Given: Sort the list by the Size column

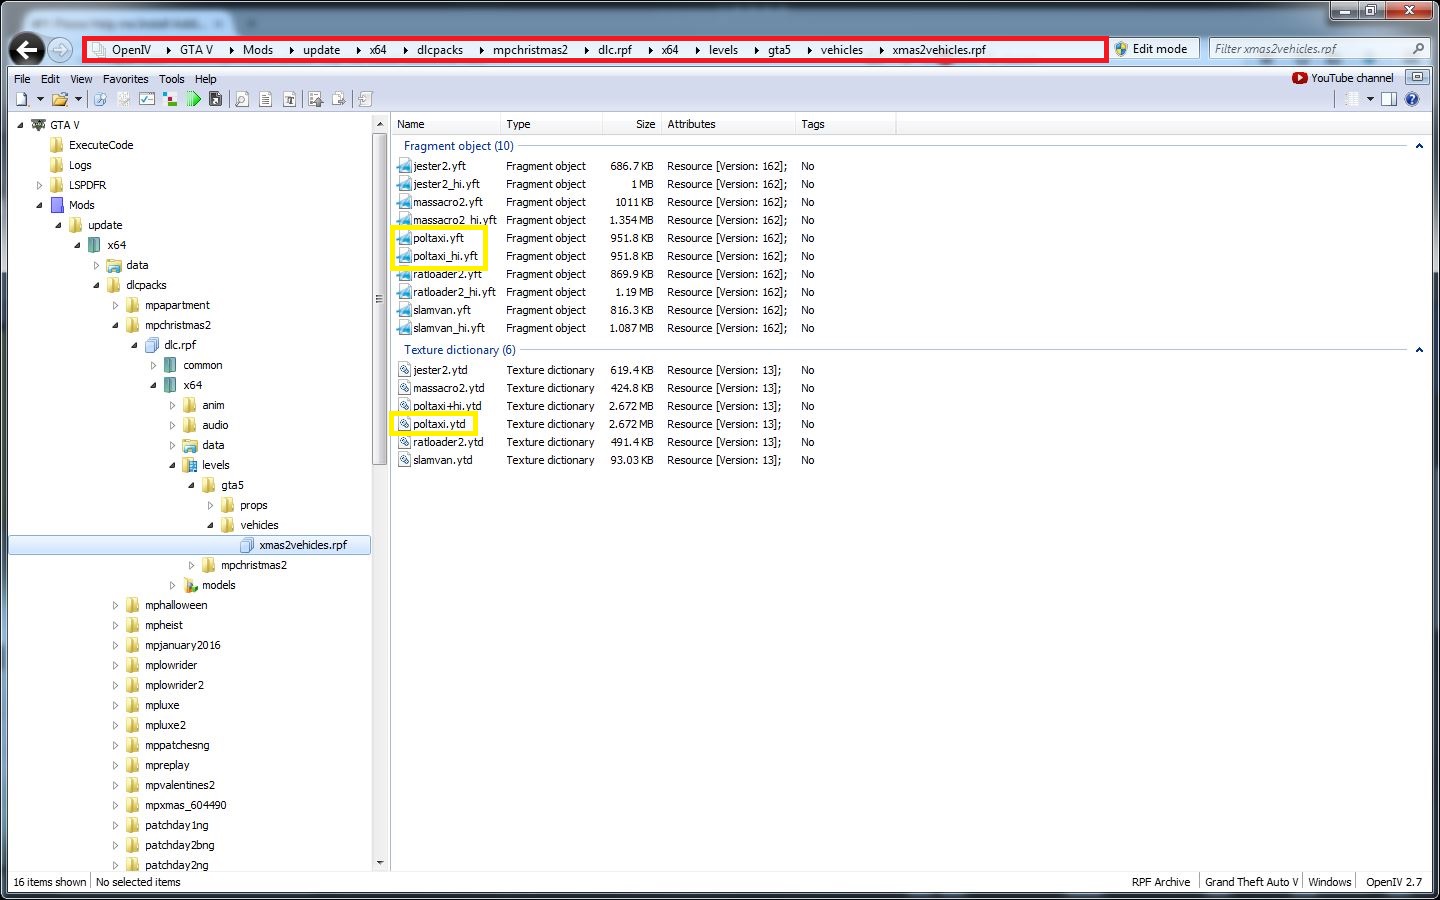Looking at the screenshot, I should click(x=631, y=124).
